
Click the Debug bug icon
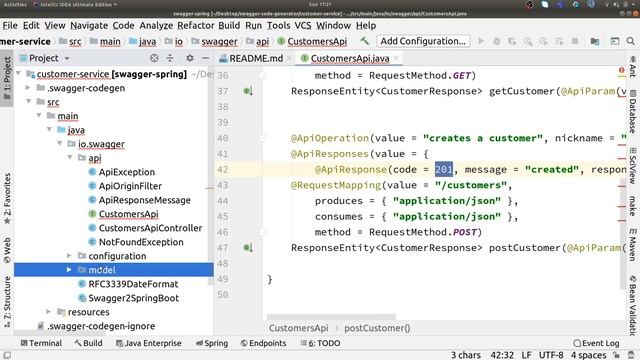(496, 41)
